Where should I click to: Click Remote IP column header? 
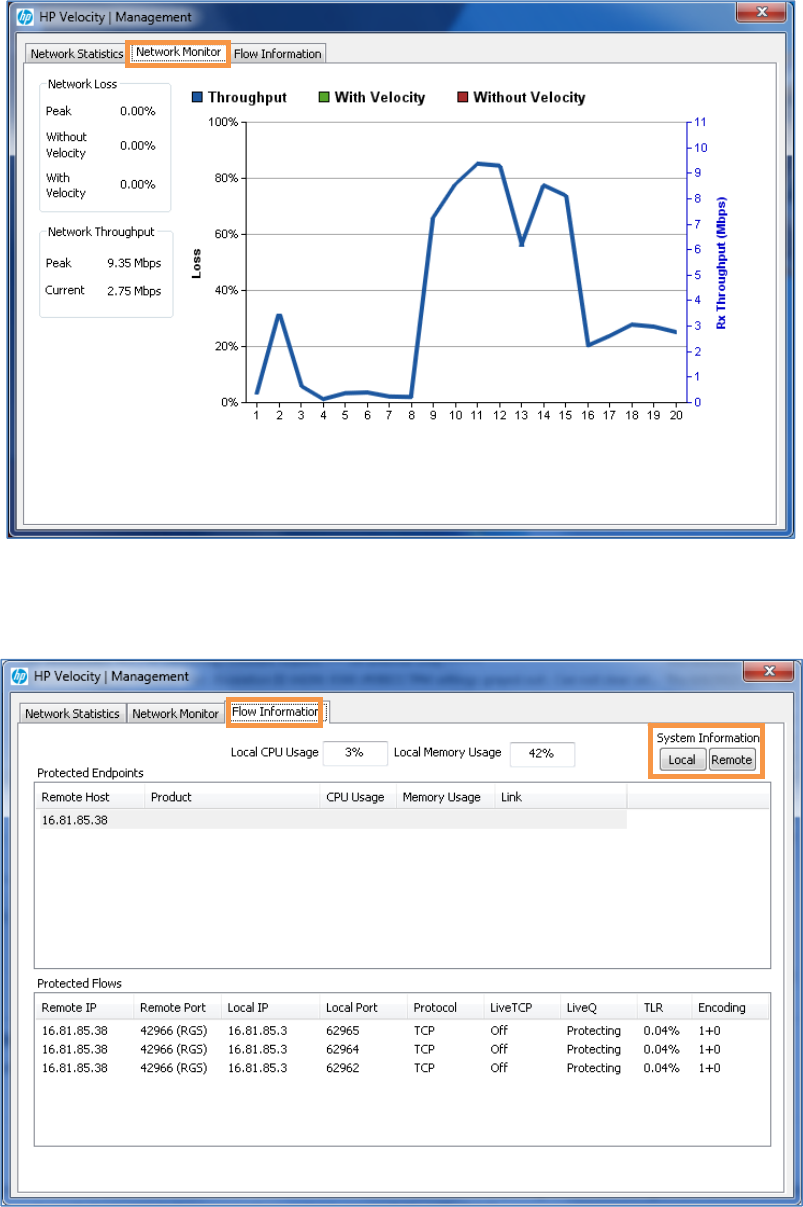pos(84,1008)
